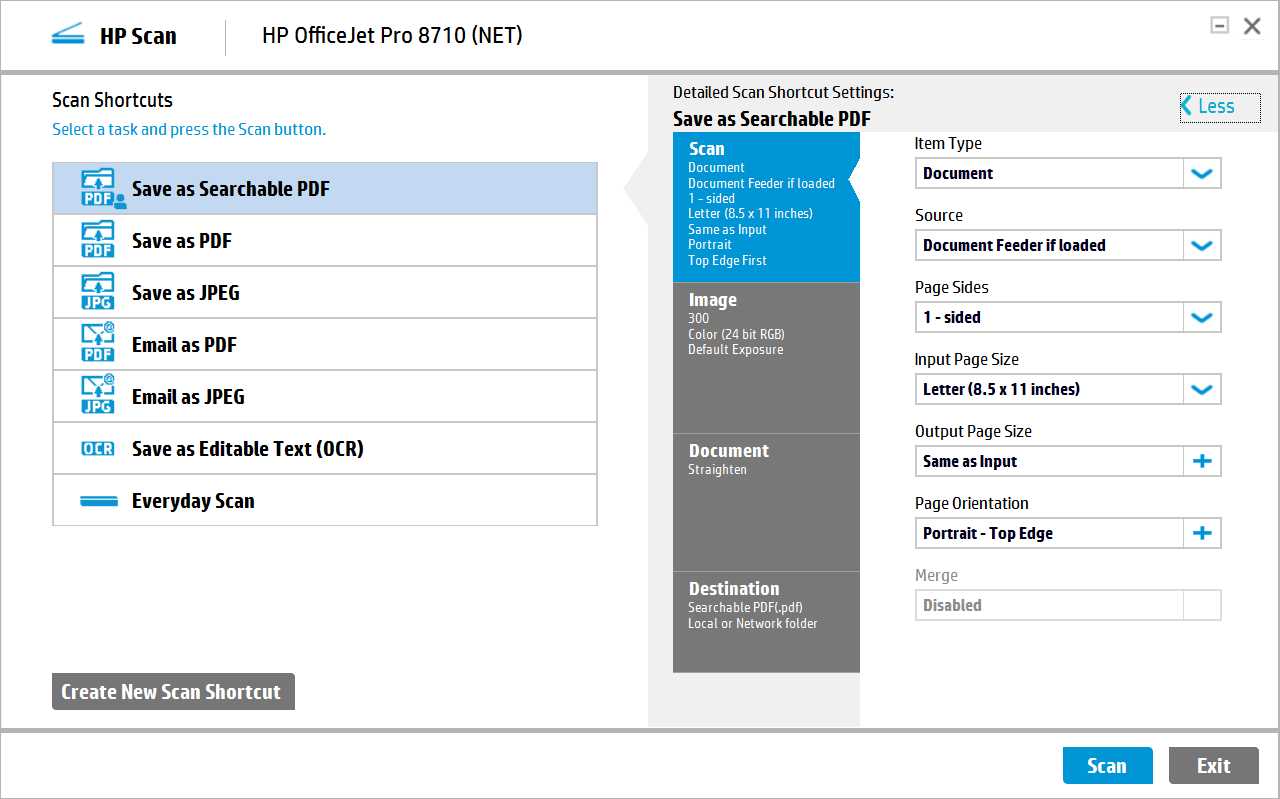
Task: Open the Source dropdown
Action: [1202, 245]
